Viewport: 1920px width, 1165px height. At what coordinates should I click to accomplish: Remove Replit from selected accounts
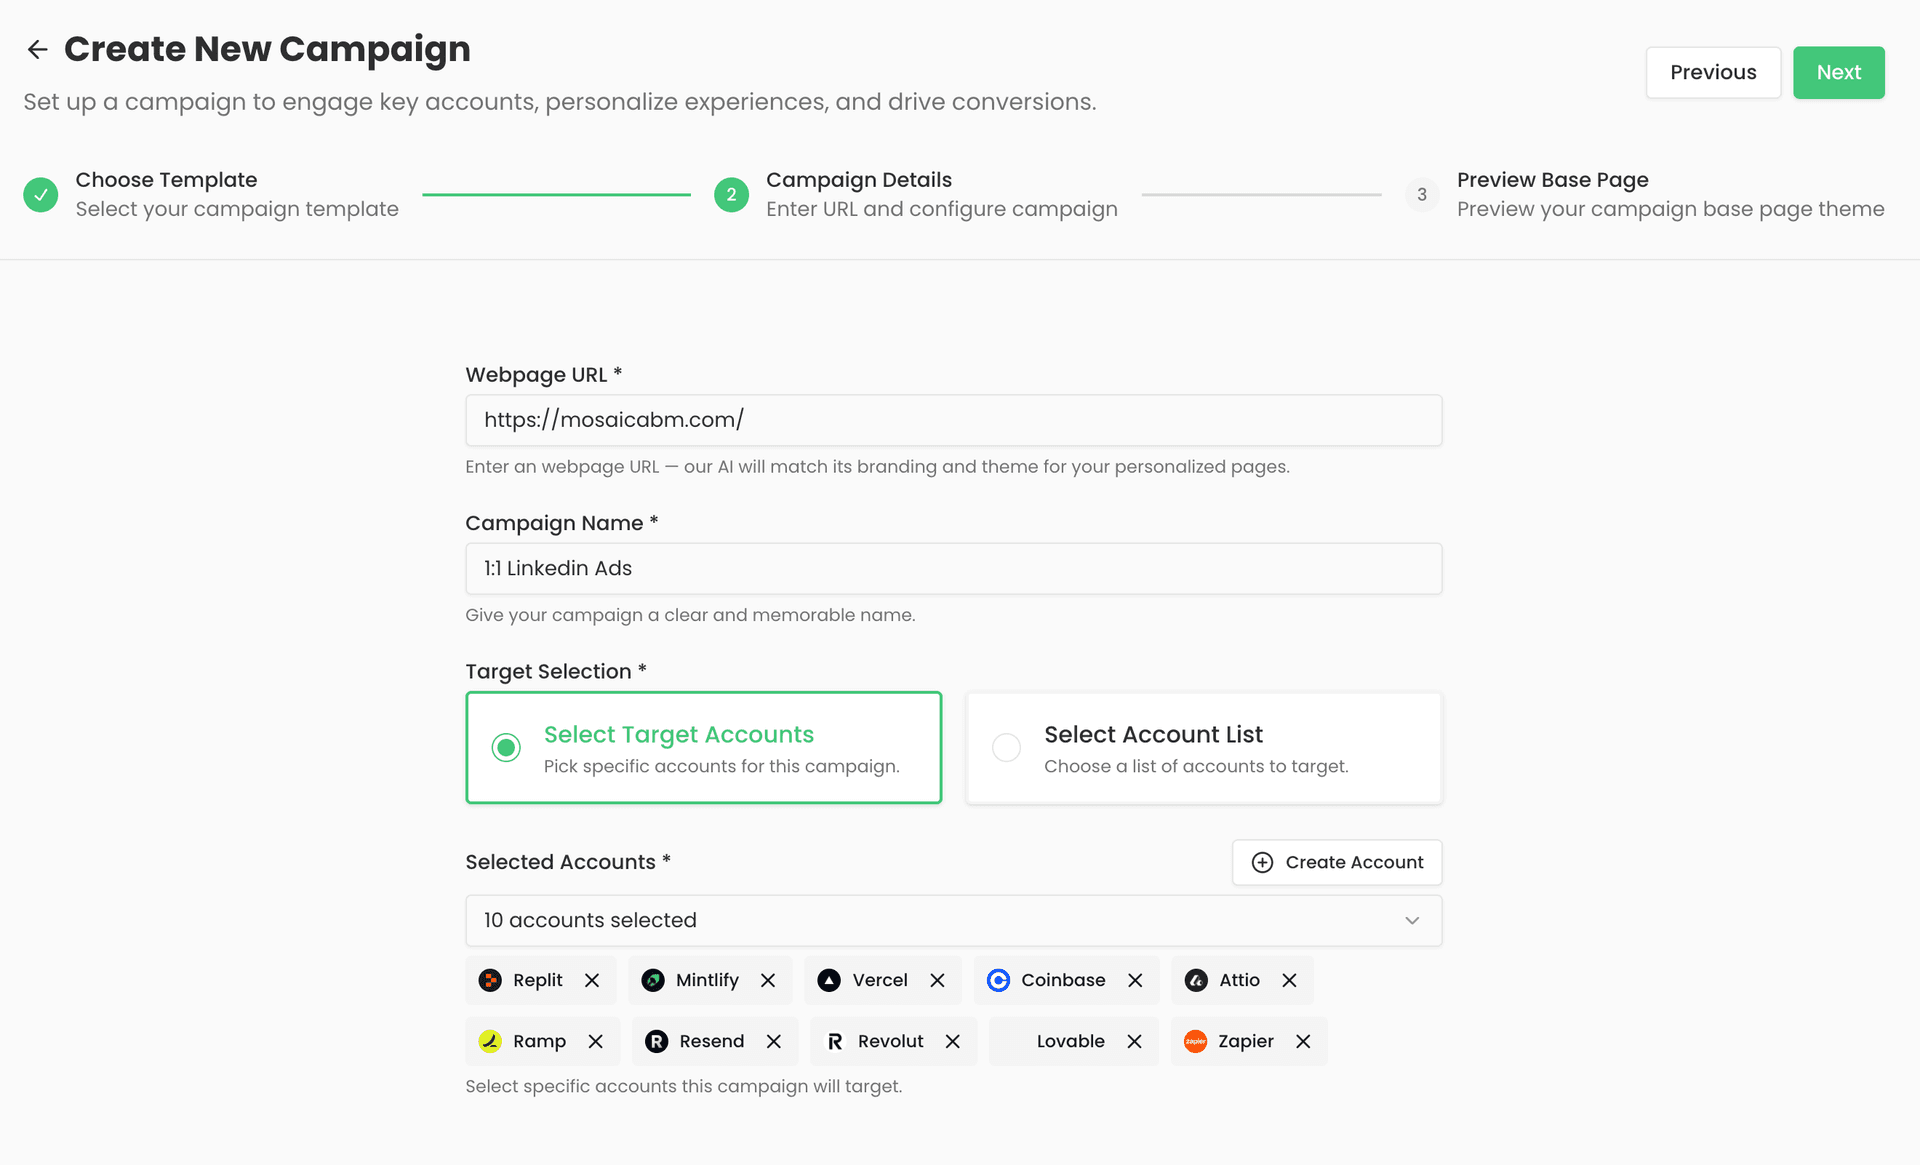point(592,980)
